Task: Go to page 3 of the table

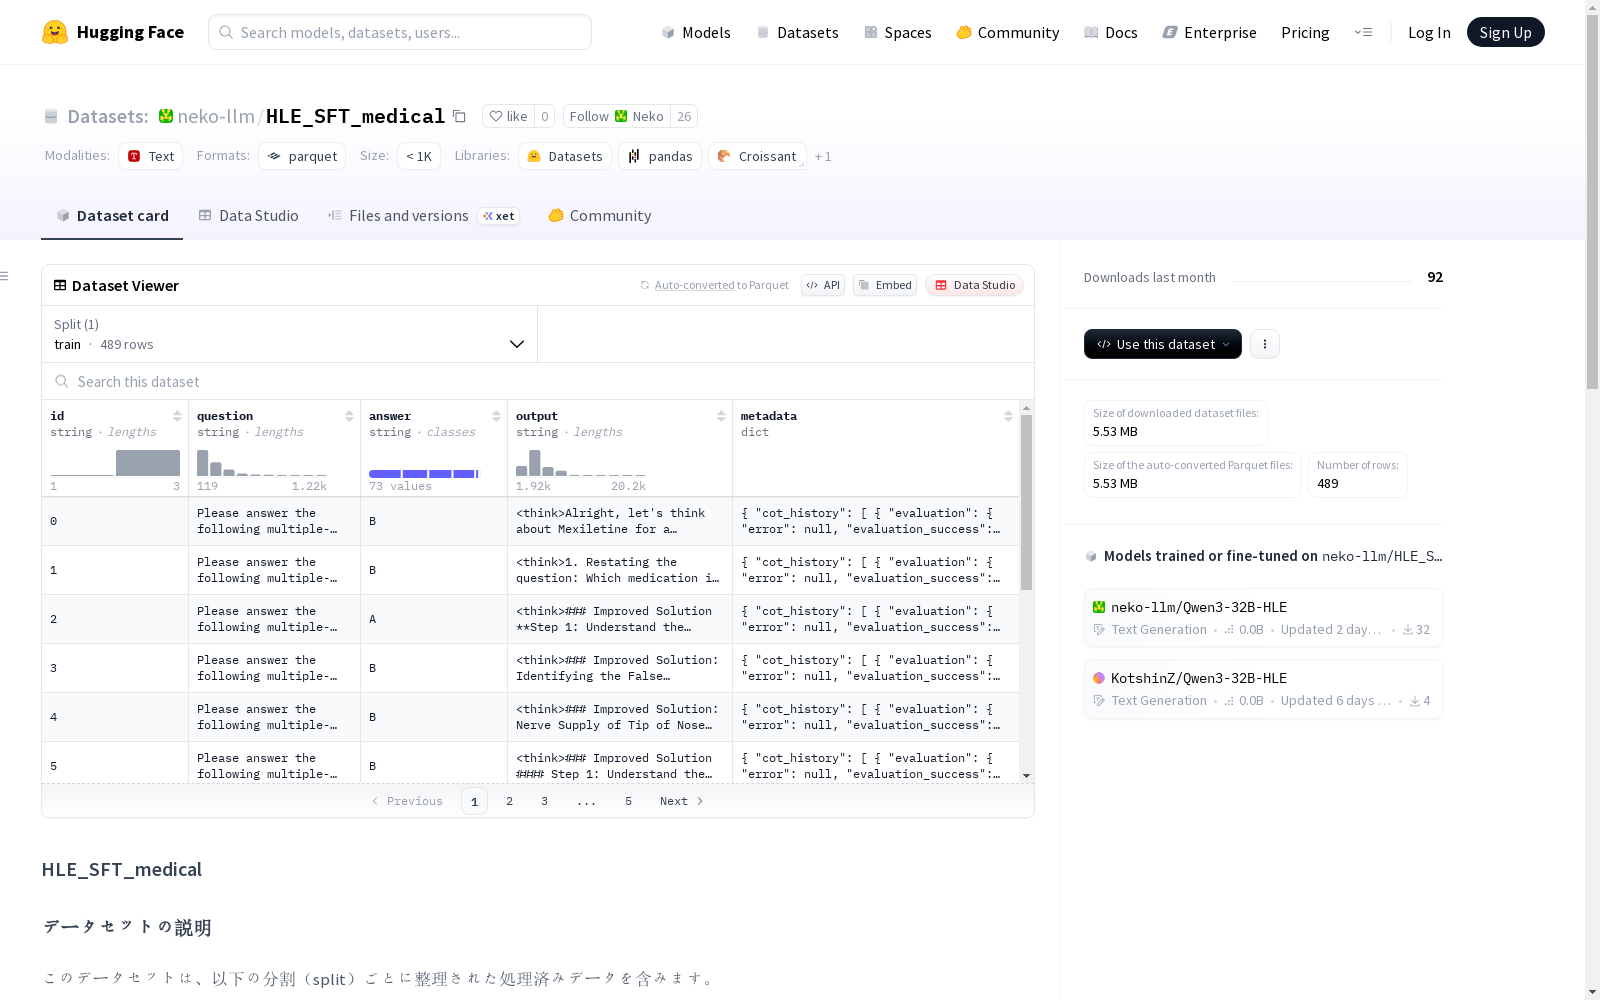Action: (544, 801)
